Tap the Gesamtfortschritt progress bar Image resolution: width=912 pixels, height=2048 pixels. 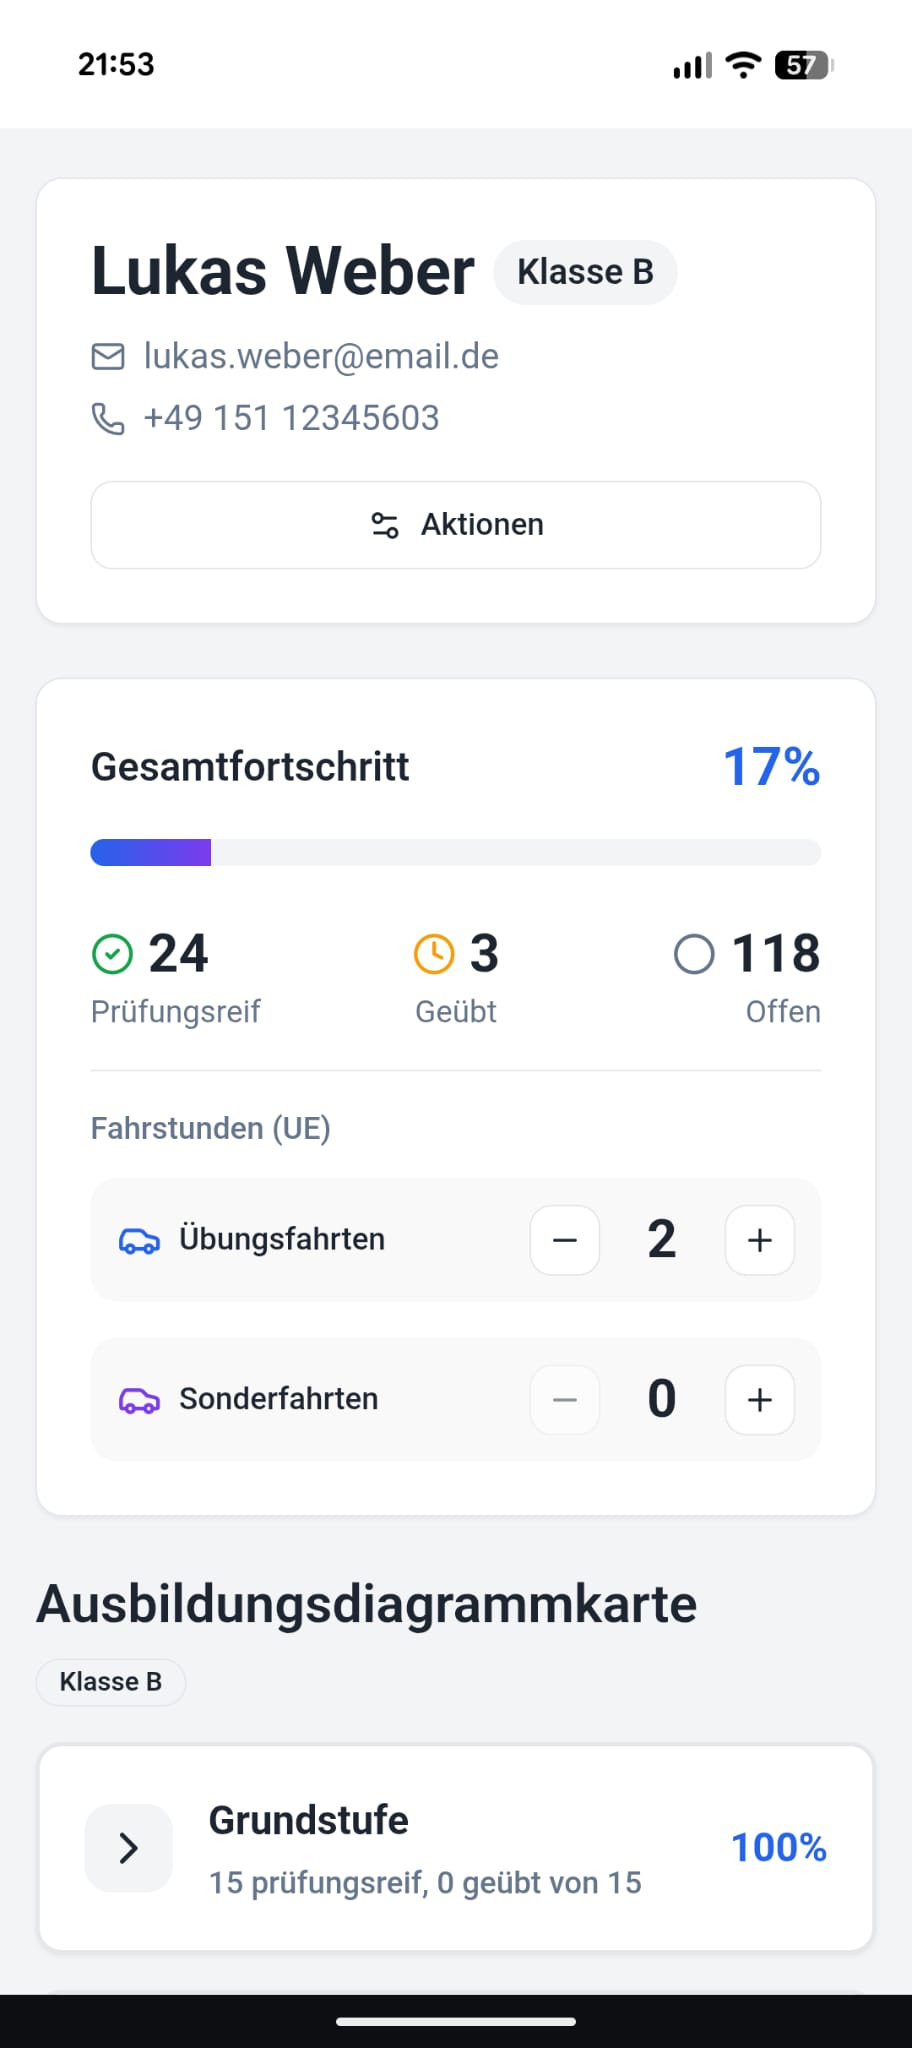(456, 853)
